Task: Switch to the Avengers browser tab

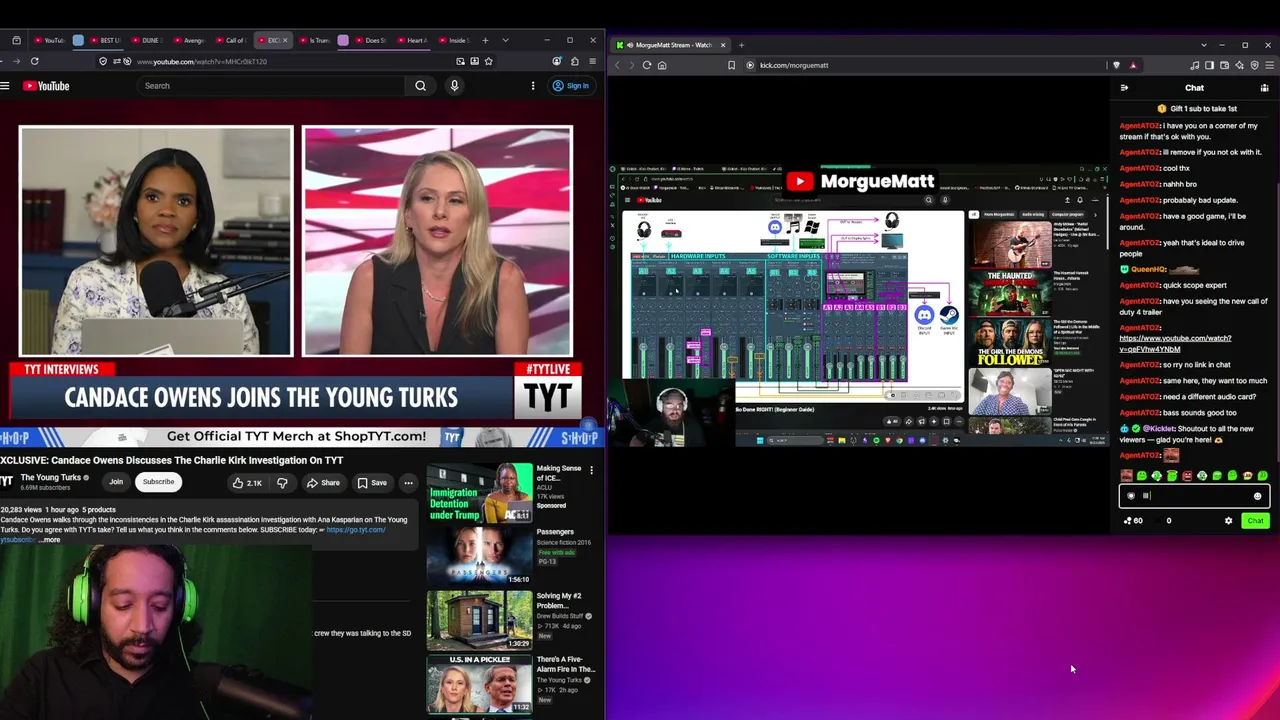Action: (191, 41)
